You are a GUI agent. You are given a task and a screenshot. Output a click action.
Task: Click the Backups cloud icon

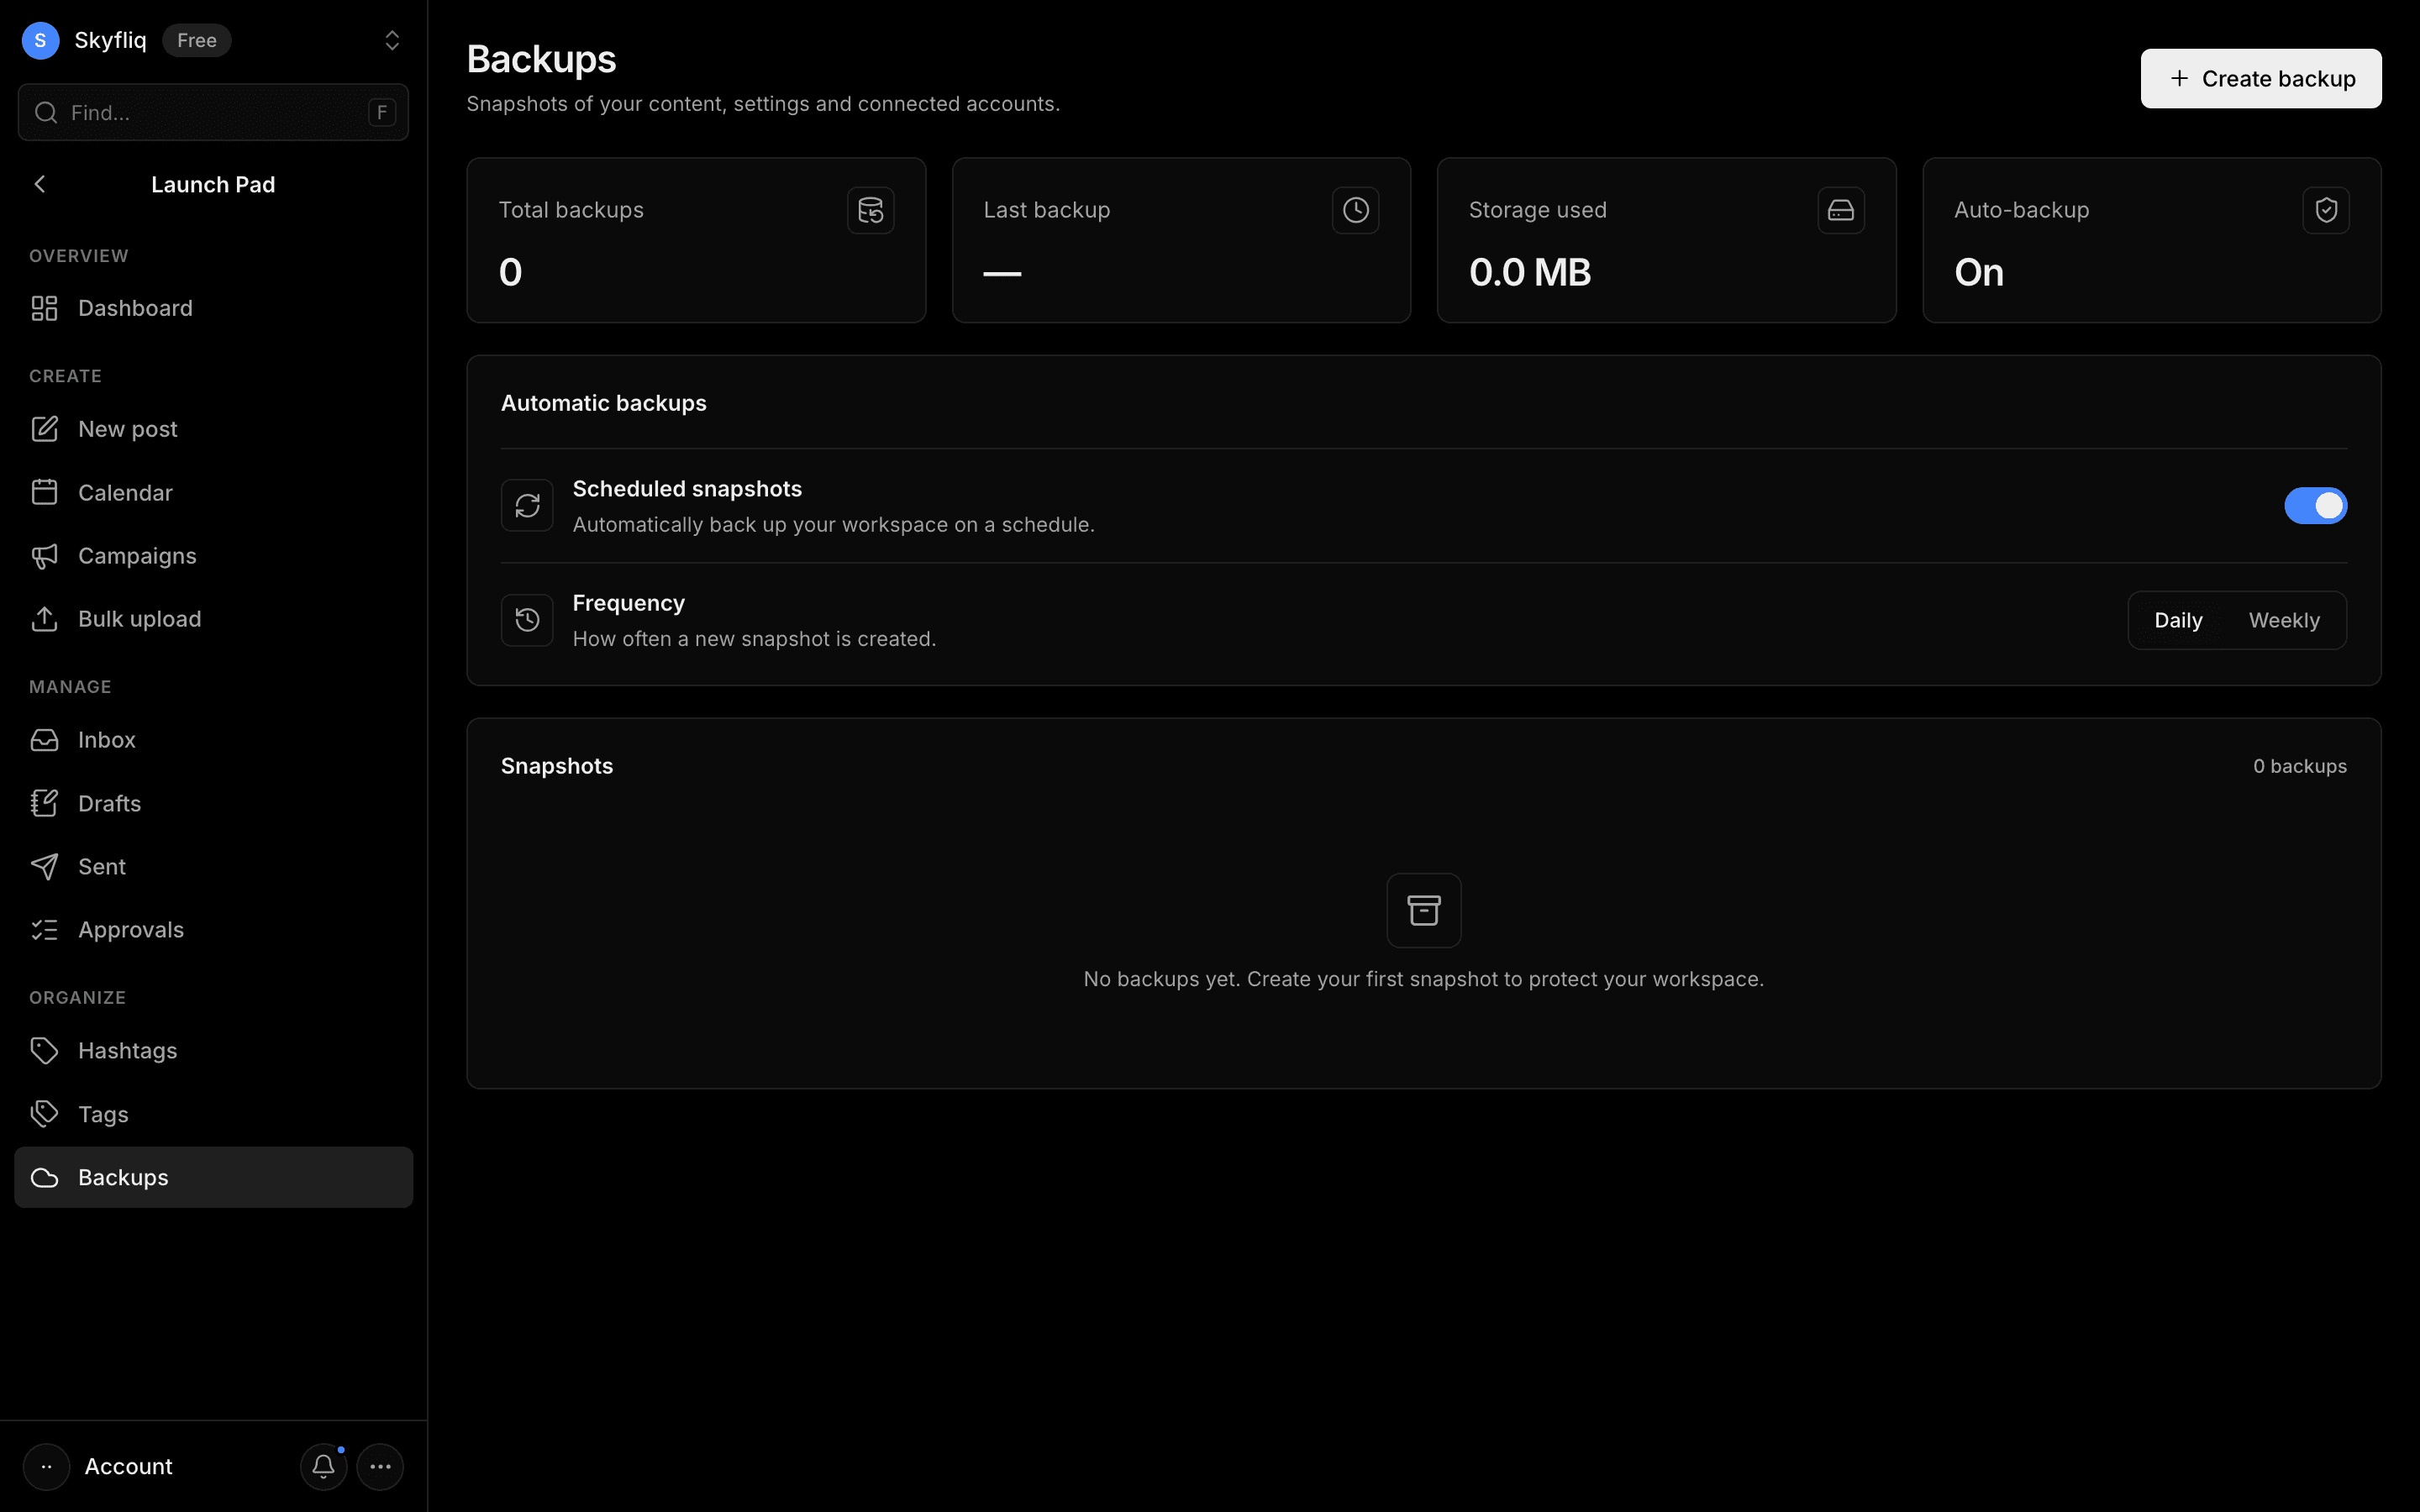44,1177
